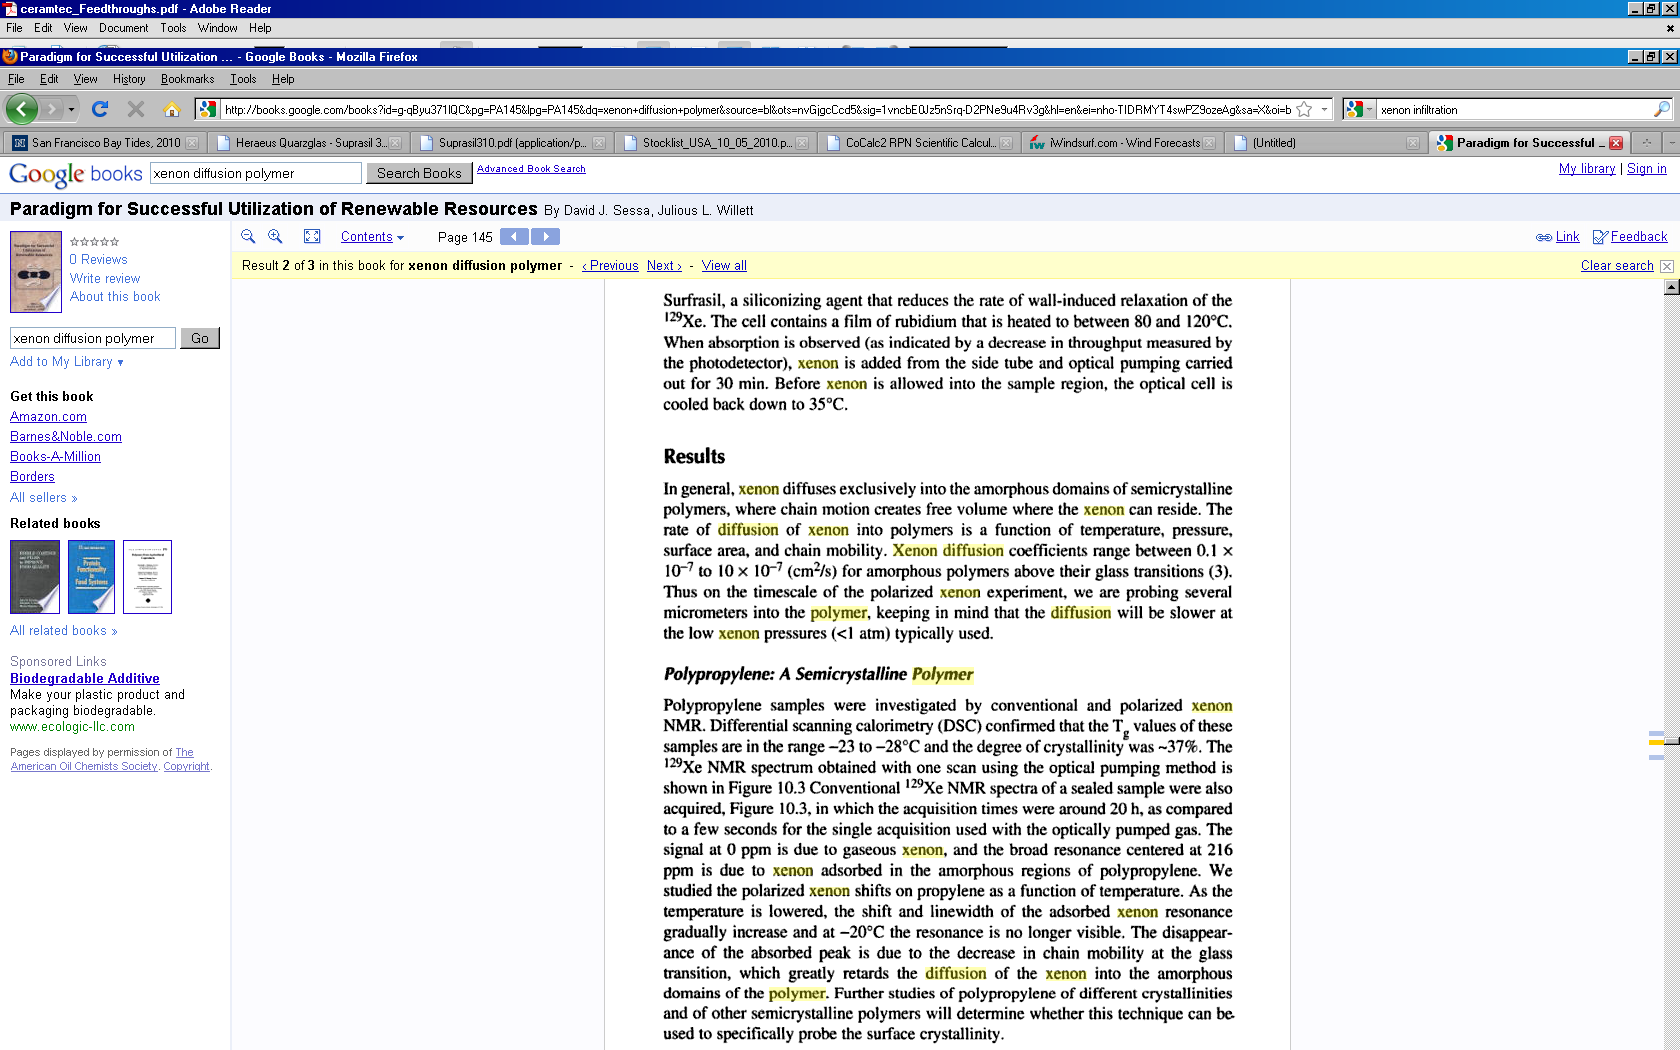Open first related book thumbnail
This screenshot has height=1050, width=1680.
35,577
